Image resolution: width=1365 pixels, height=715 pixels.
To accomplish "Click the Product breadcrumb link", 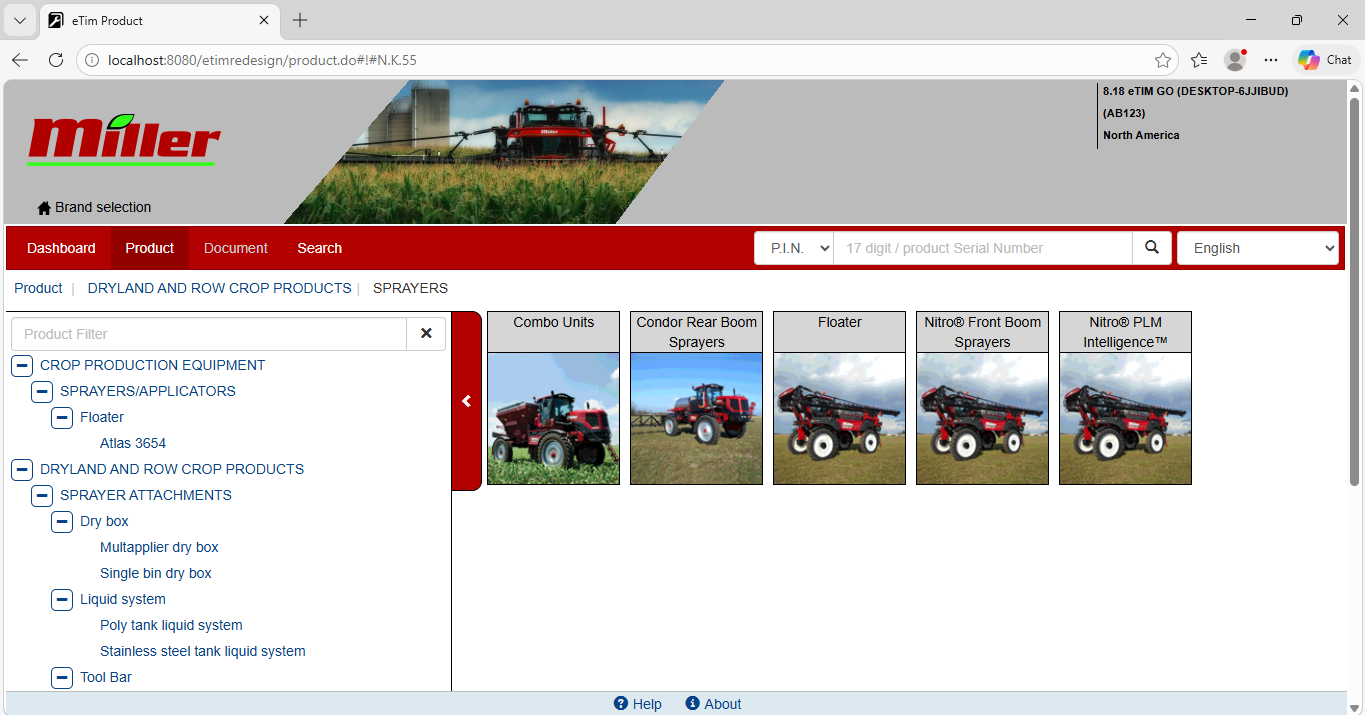I will (x=38, y=288).
